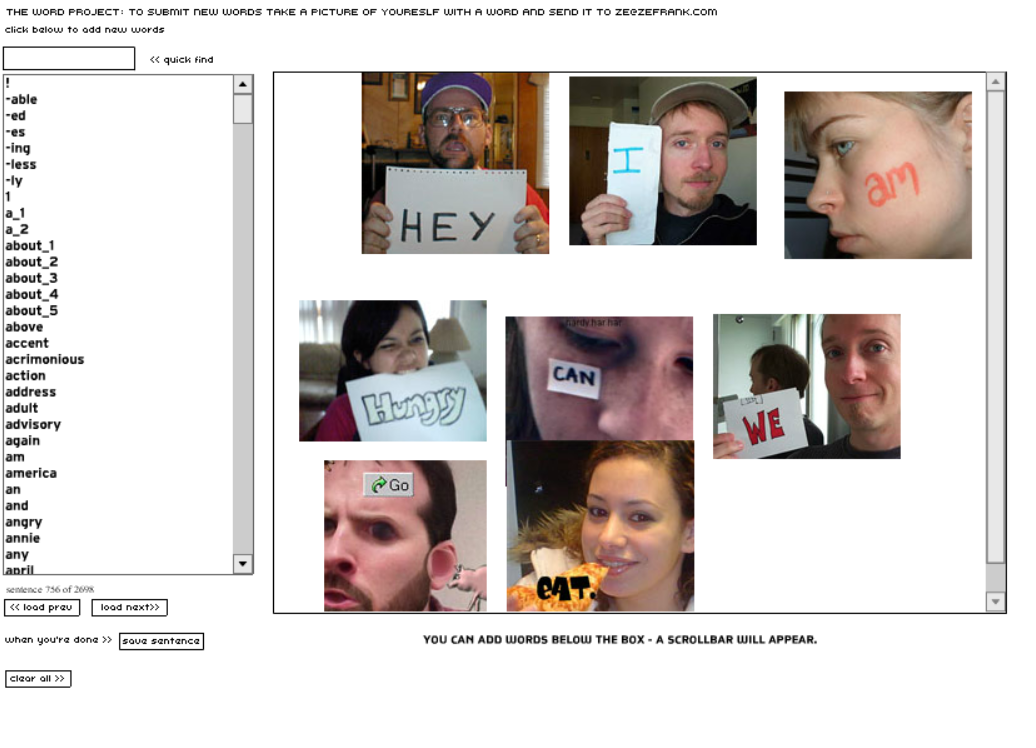
Task: Click the clear all button
Action: (x=38, y=679)
